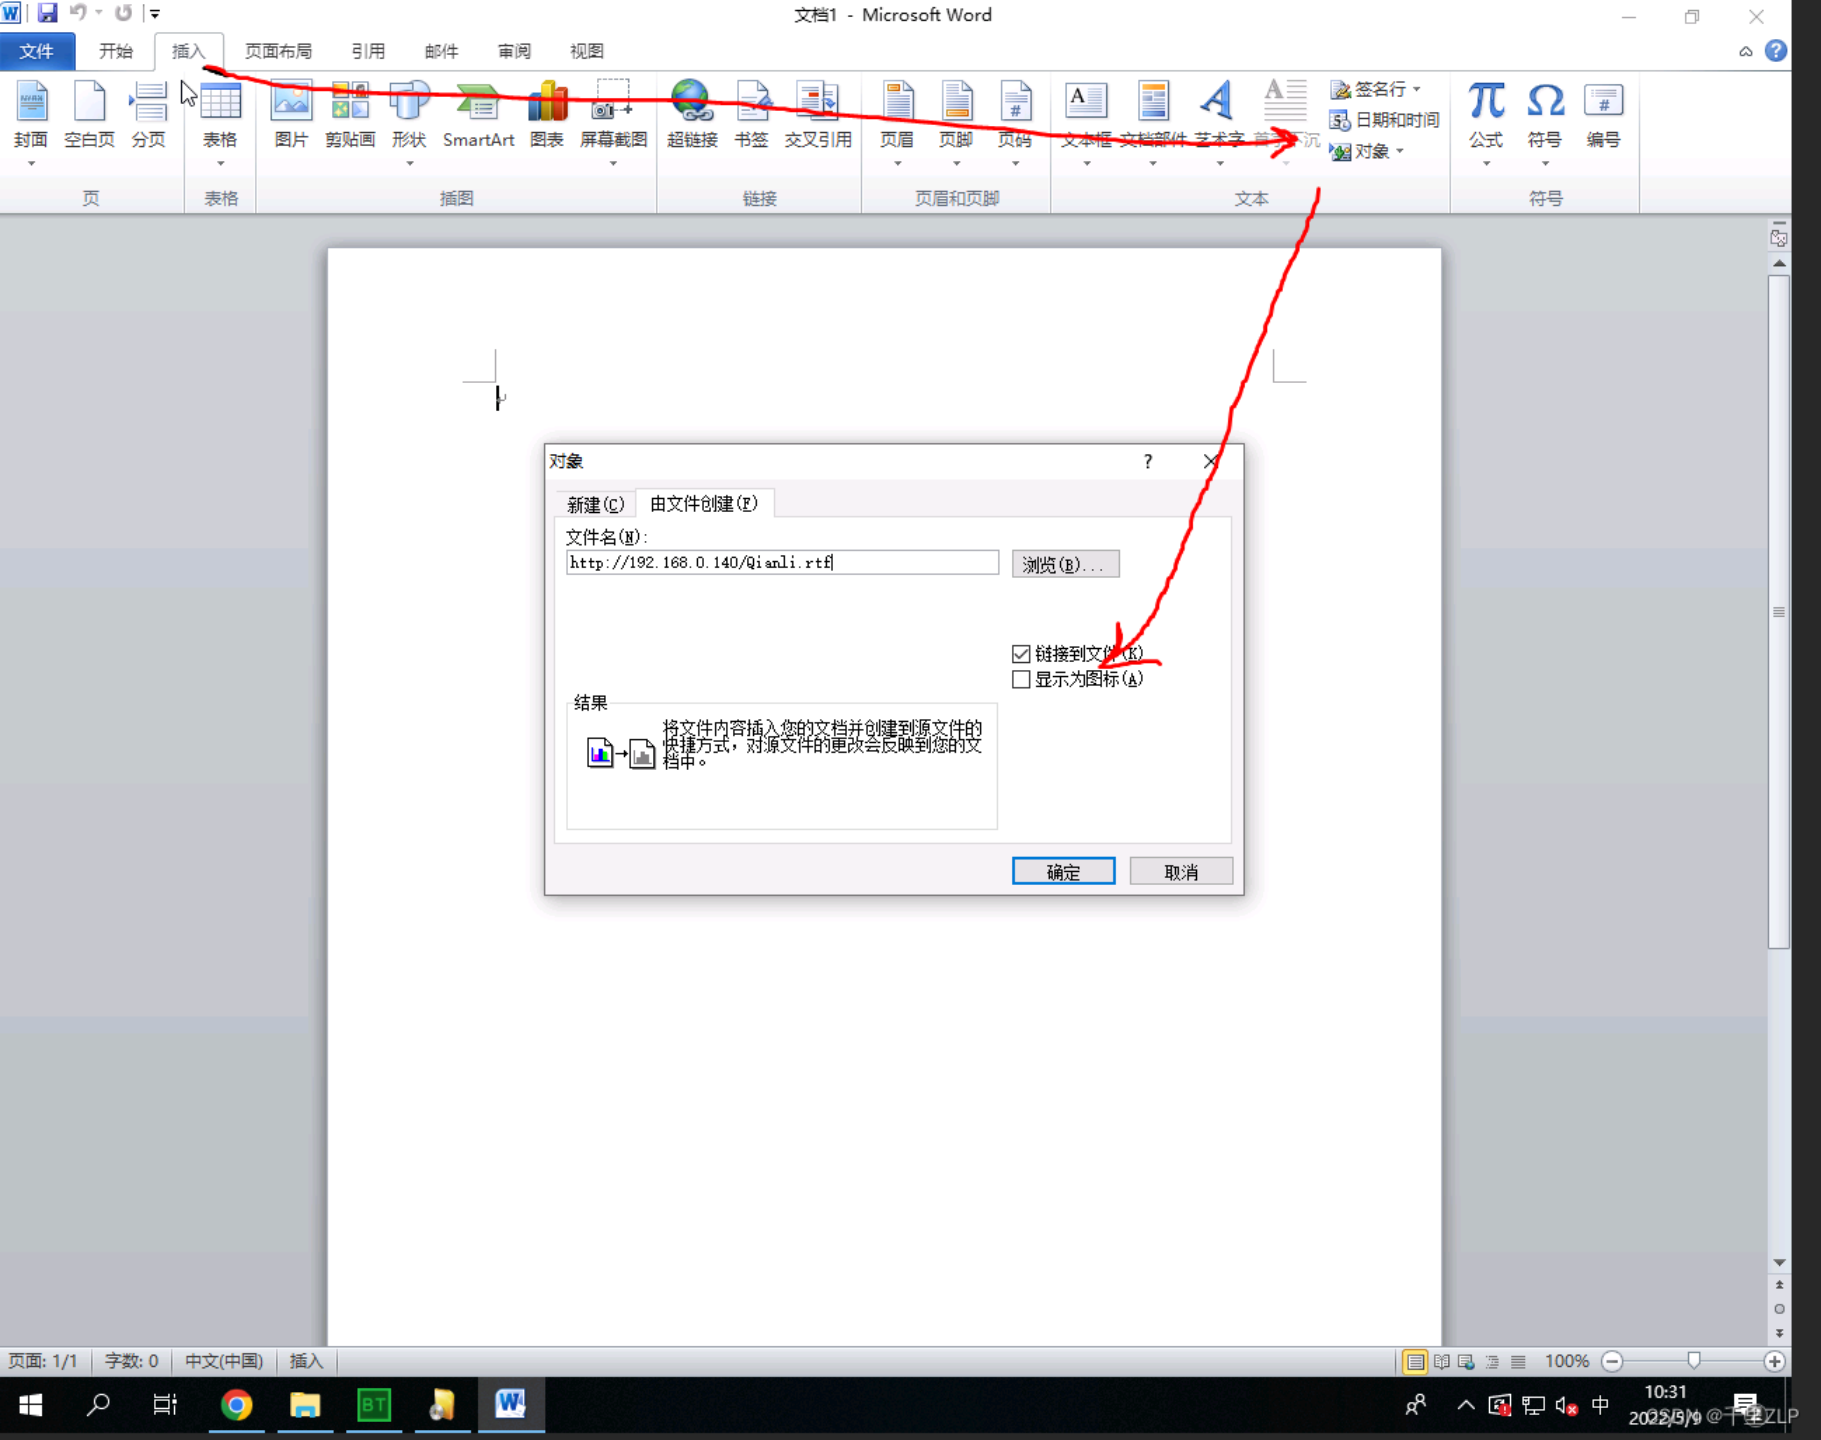Expand the symbol (符号) dropdown arrow
1821x1440 pixels.
1545,163
